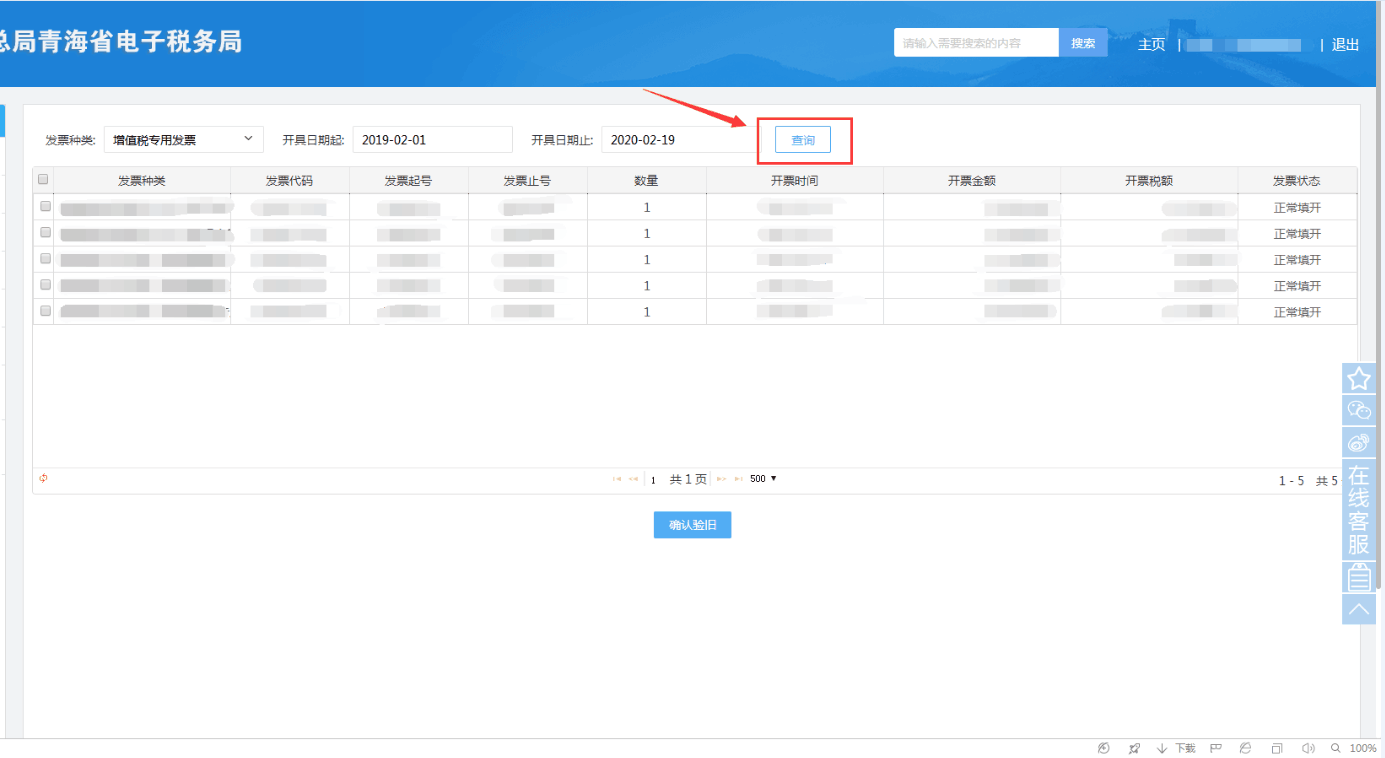
Task: Open the 500 rows-per-page dropdown
Action: pos(763,479)
